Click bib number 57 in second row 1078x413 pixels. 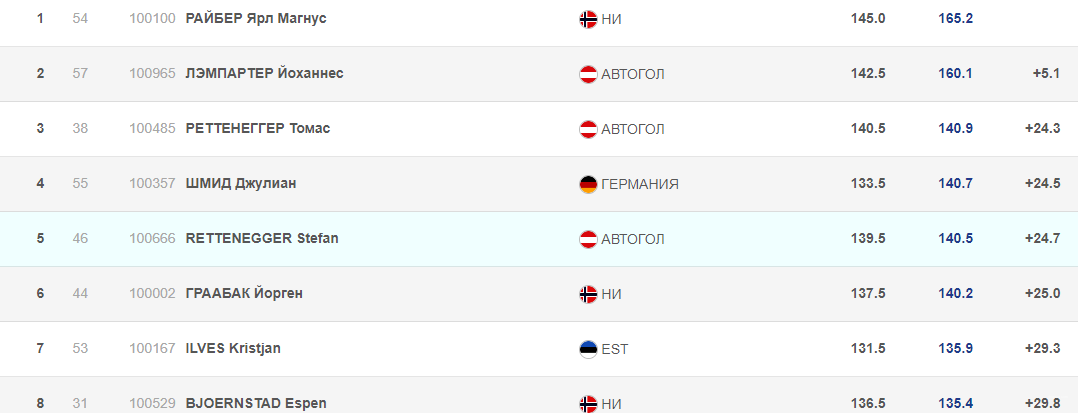(x=80, y=74)
